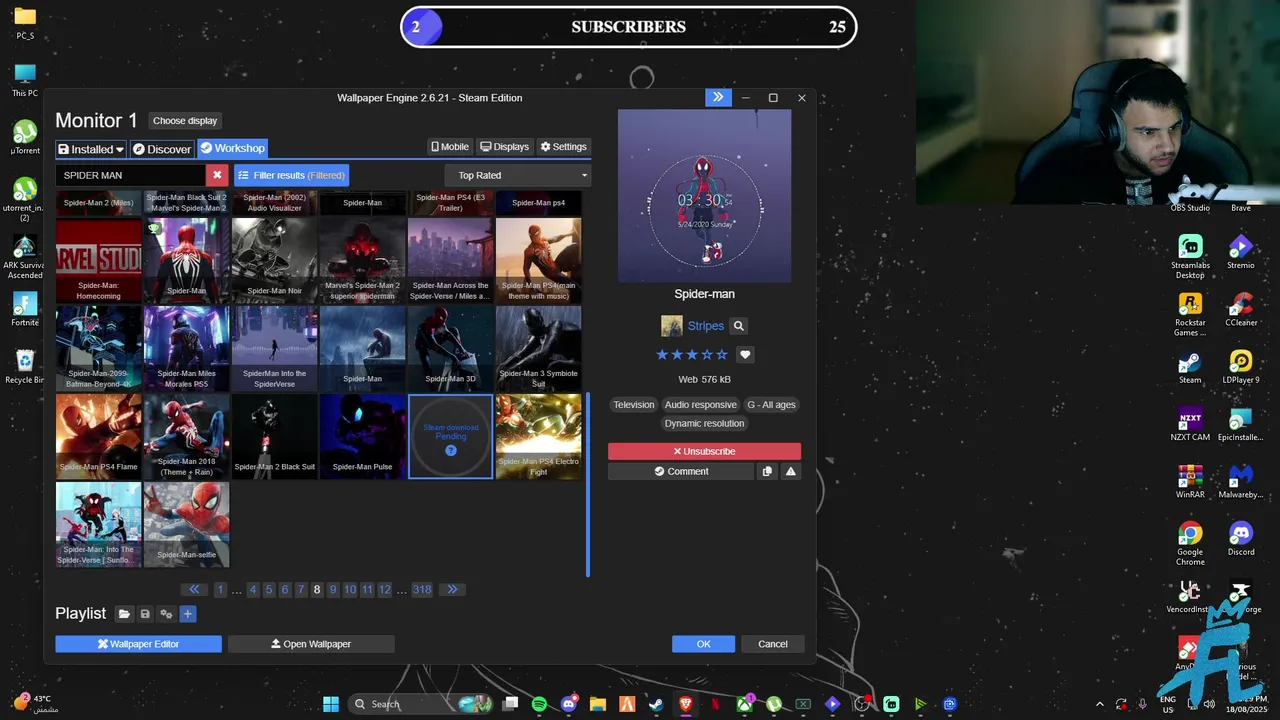Click Audio responsive tag

pos(700,405)
